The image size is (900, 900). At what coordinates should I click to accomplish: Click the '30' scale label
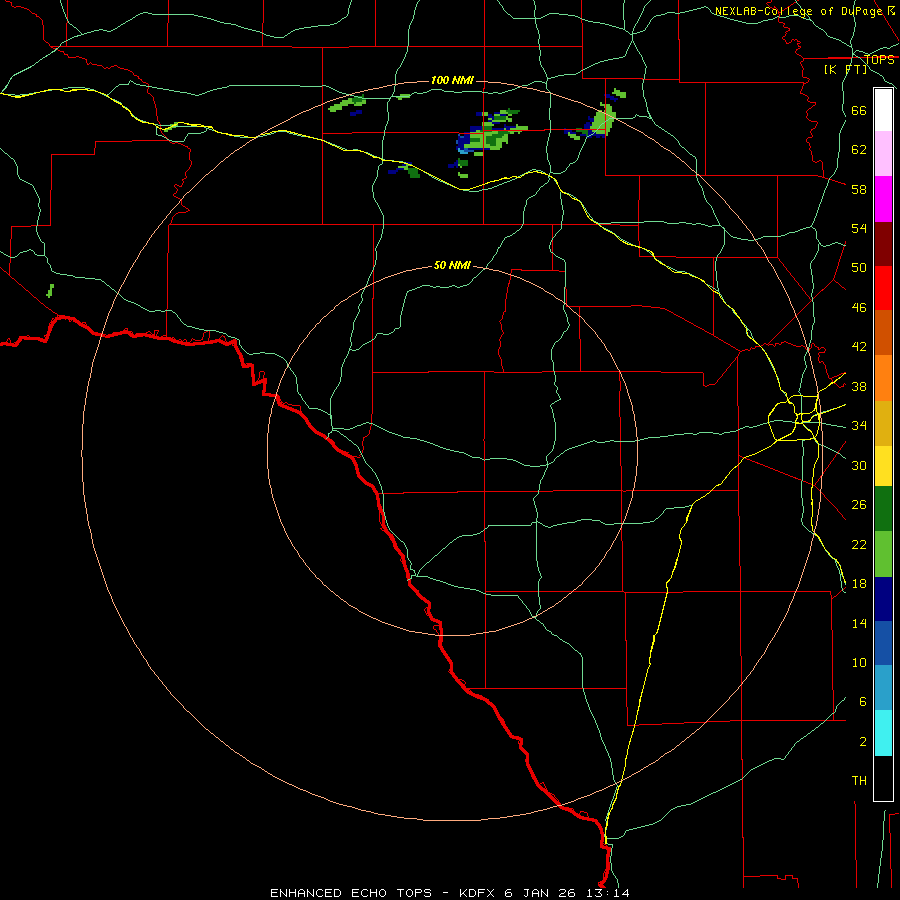click(x=859, y=465)
